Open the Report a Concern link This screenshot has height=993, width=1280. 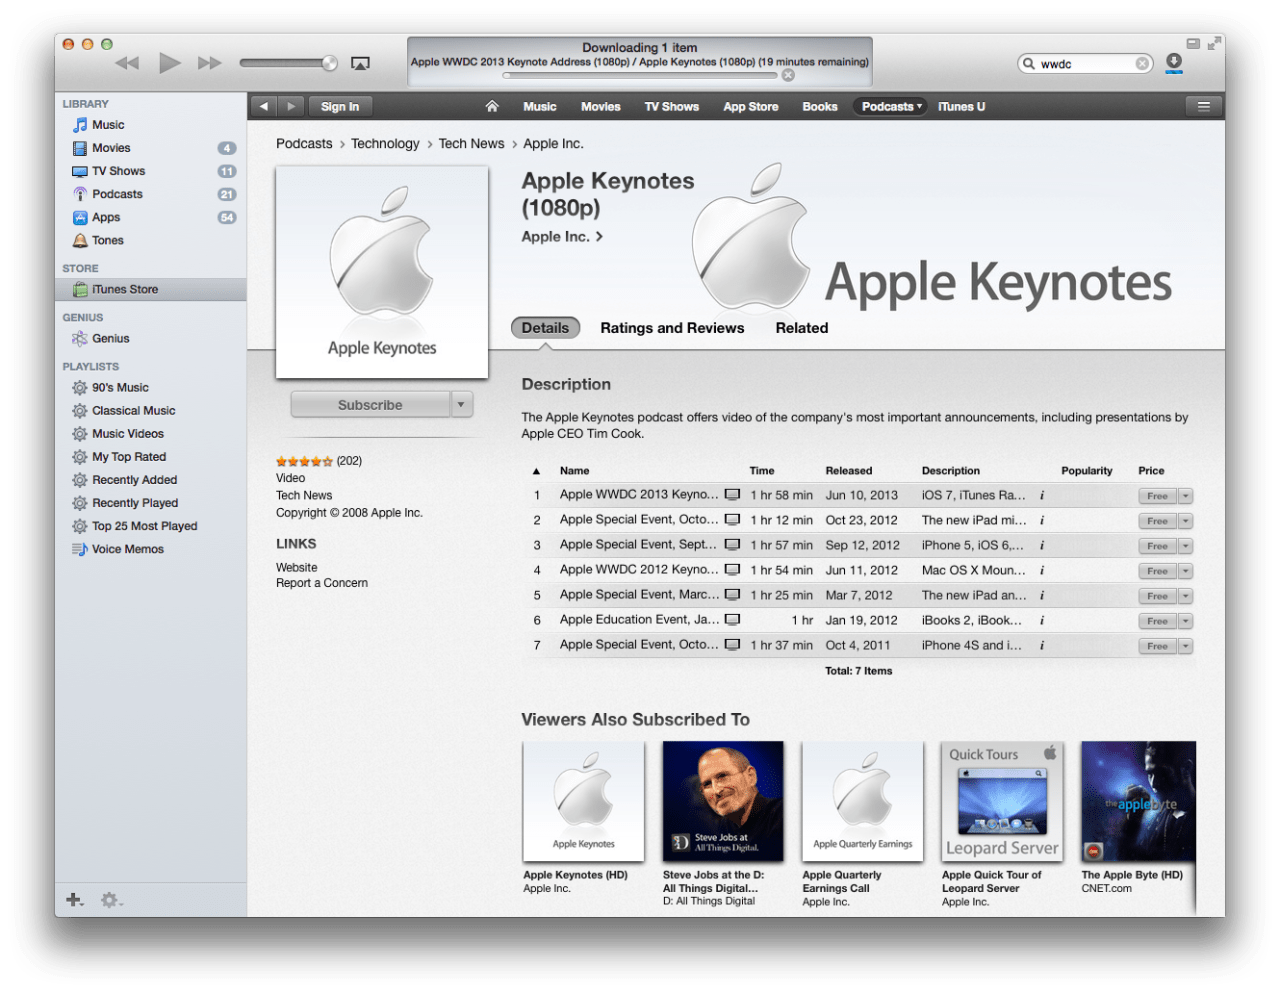tap(322, 583)
